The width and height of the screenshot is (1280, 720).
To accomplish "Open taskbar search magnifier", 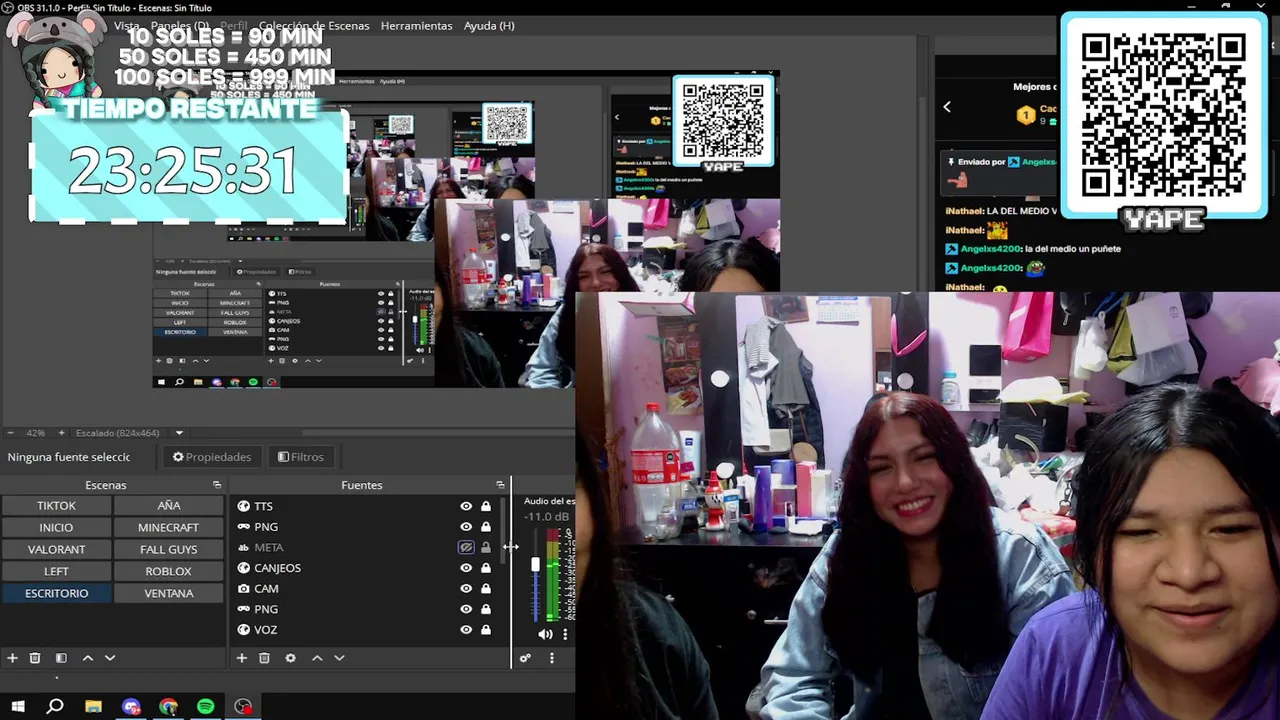I will [x=55, y=707].
